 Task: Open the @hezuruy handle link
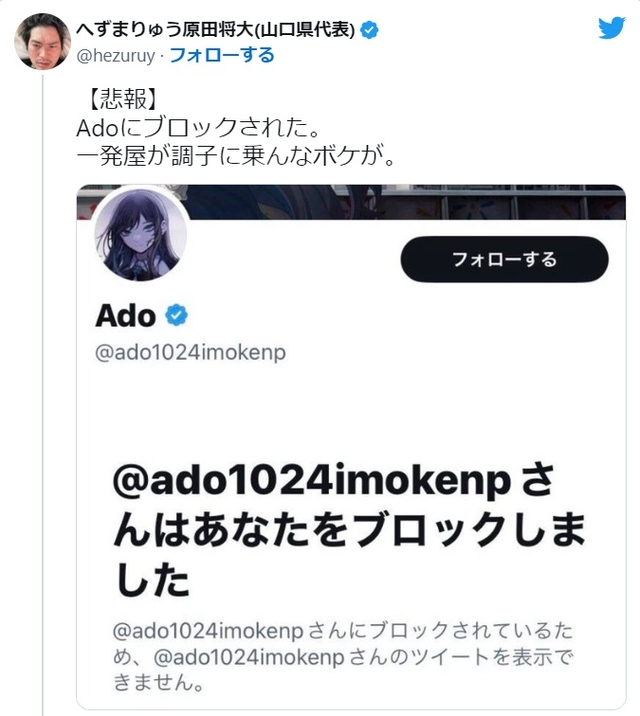point(116,56)
